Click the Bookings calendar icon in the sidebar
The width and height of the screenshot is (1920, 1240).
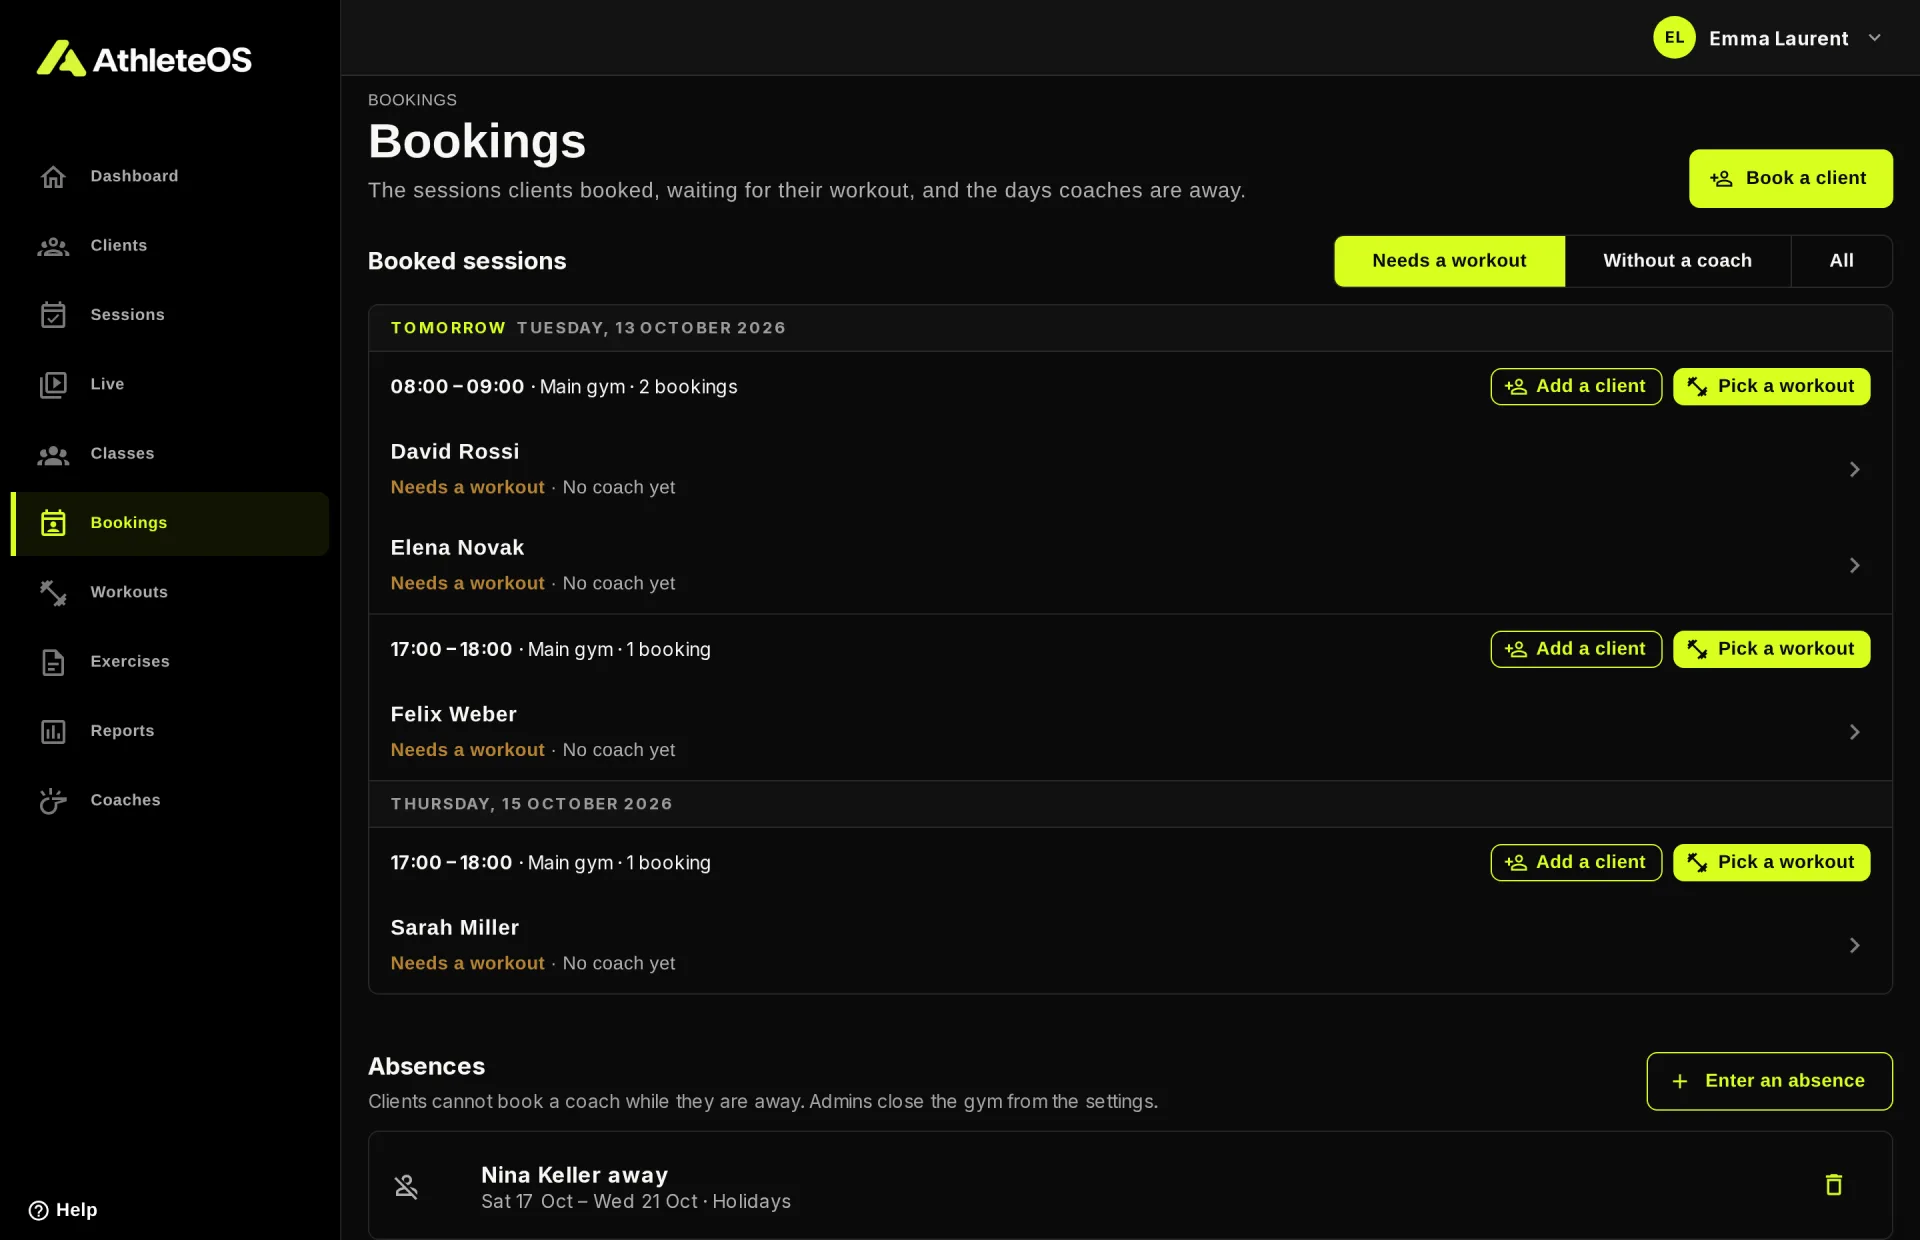pyautogui.click(x=53, y=523)
